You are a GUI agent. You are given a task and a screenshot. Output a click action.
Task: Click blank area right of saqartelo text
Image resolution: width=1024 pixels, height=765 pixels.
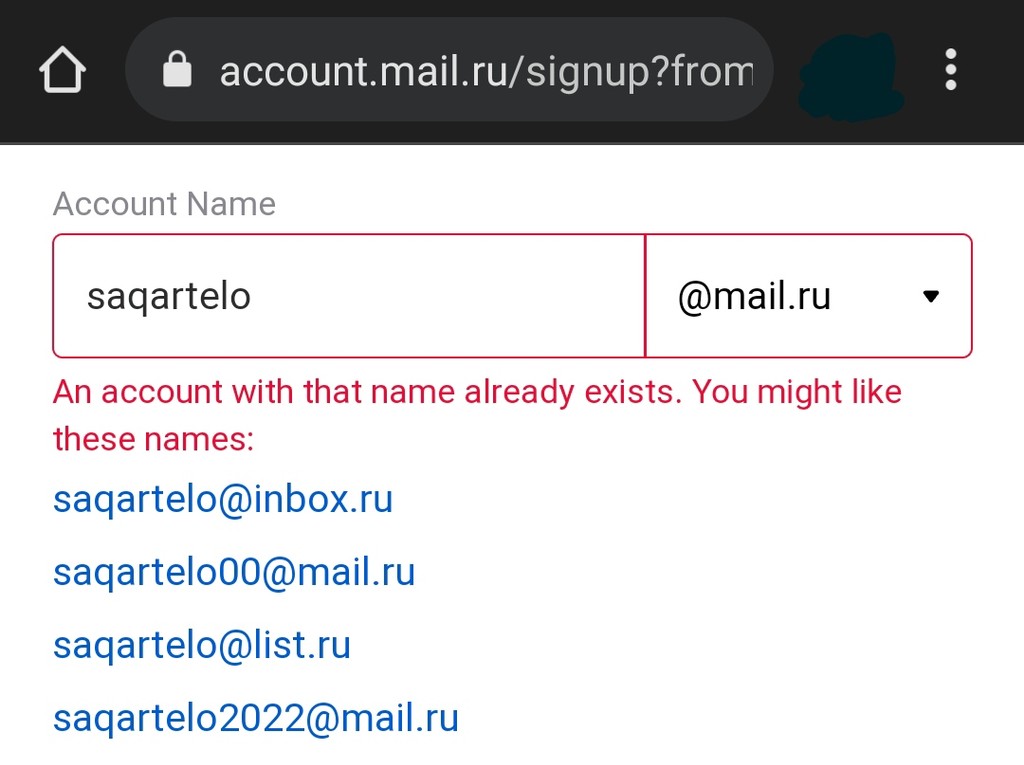(x=450, y=296)
